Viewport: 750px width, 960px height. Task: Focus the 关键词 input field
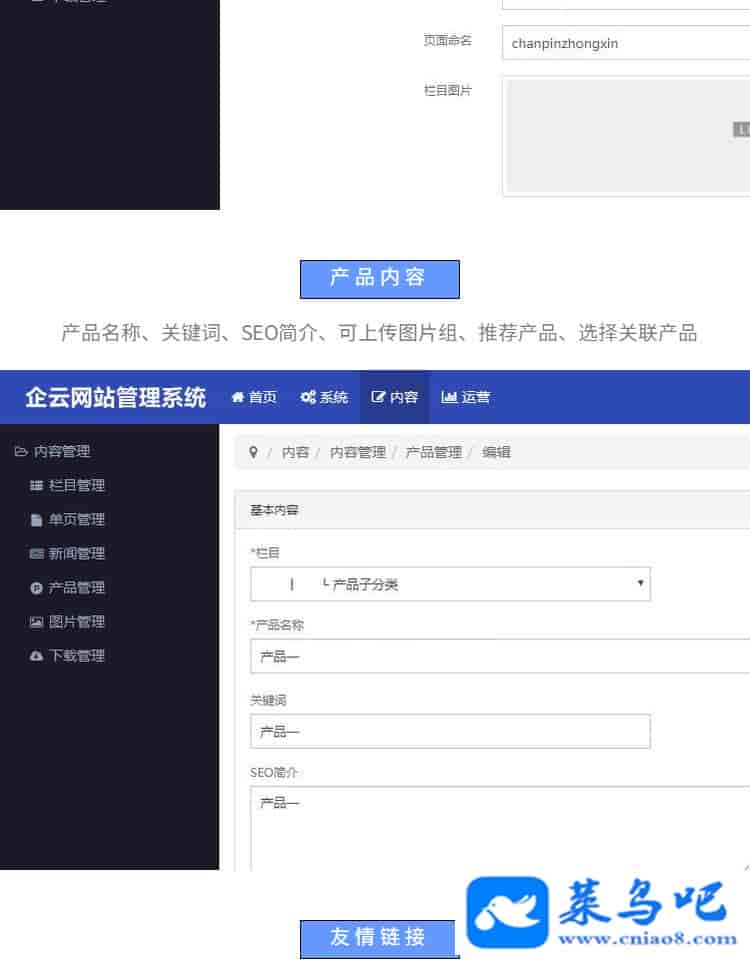tap(450, 731)
